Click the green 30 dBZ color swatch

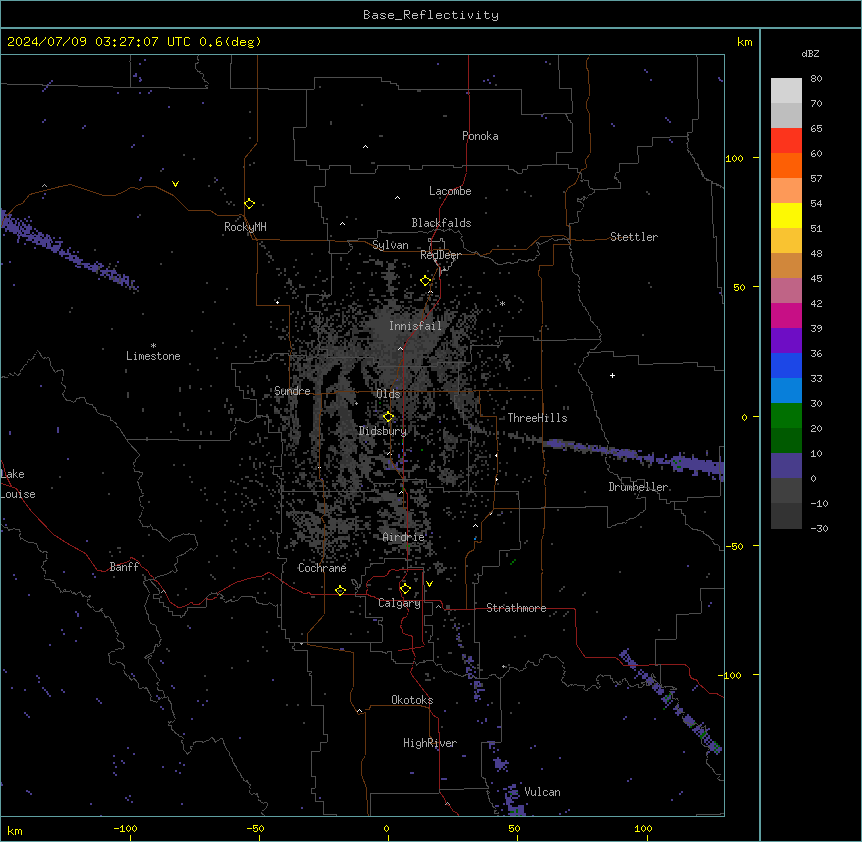point(786,416)
